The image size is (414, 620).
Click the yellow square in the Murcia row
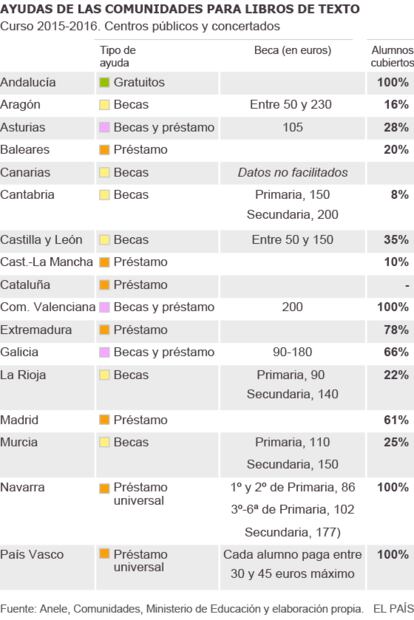[x=104, y=442]
